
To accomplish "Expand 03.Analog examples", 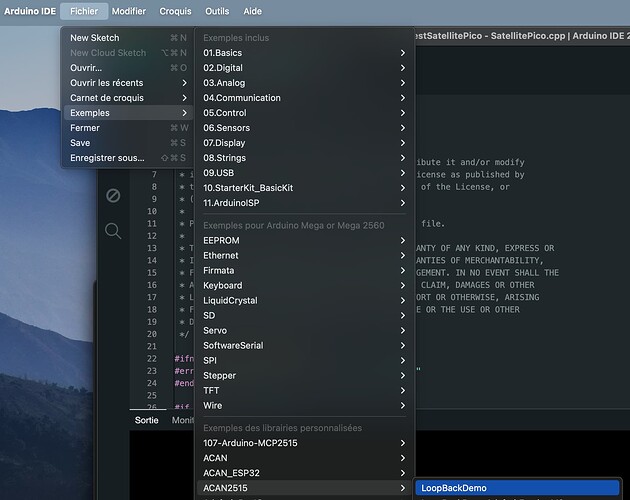I will (x=305, y=83).
